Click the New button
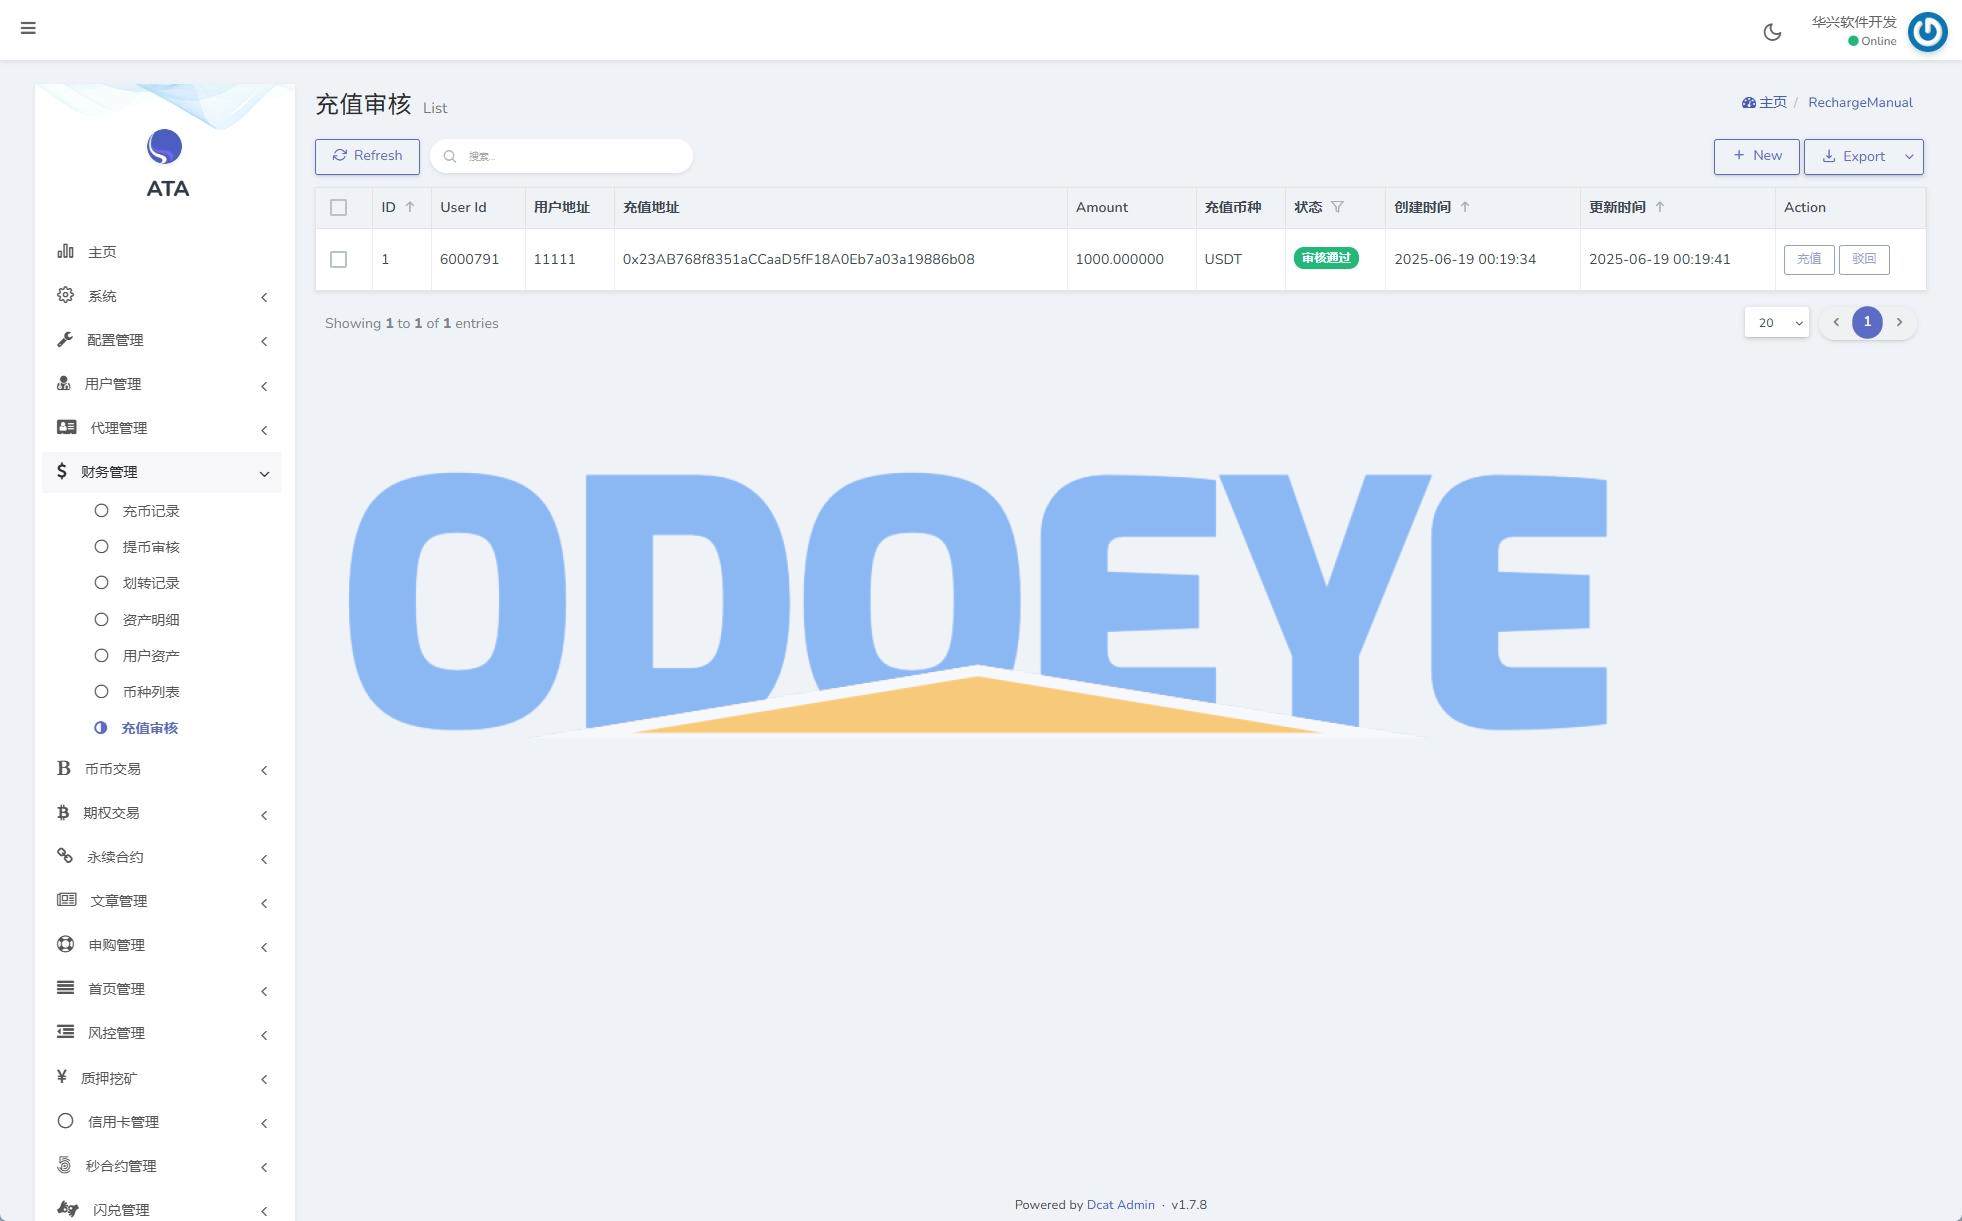 (x=1756, y=156)
